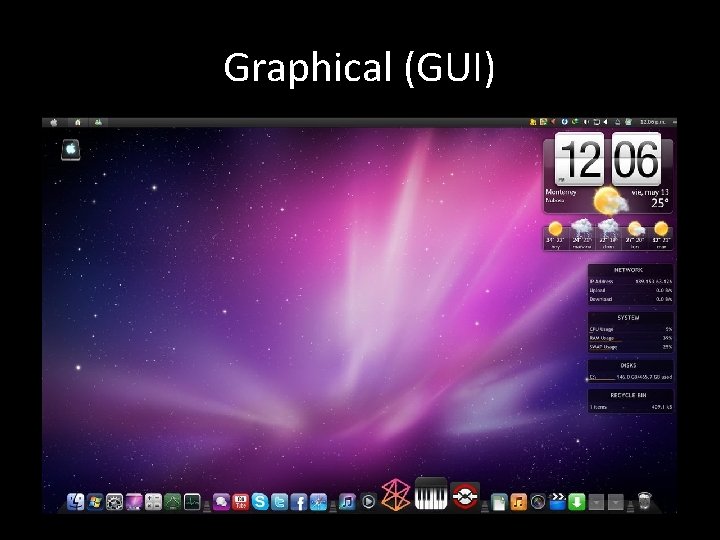Select the 'lun' partly cloudy forecast tile
This screenshot has width=720, height=540.
pos(635,234)
